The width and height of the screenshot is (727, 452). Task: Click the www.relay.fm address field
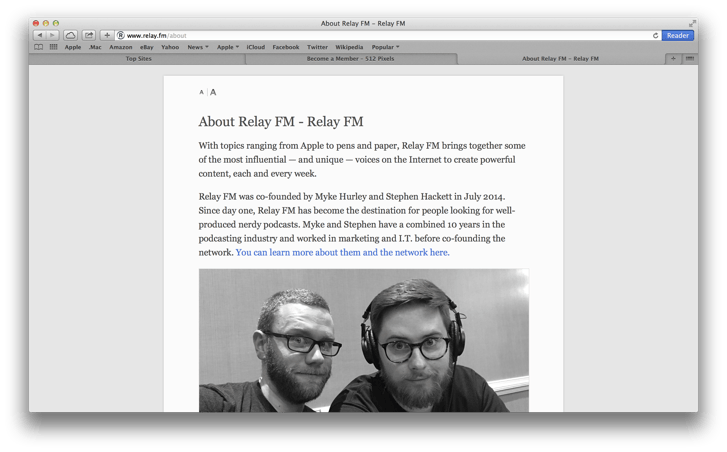click(x=387, y=35)
